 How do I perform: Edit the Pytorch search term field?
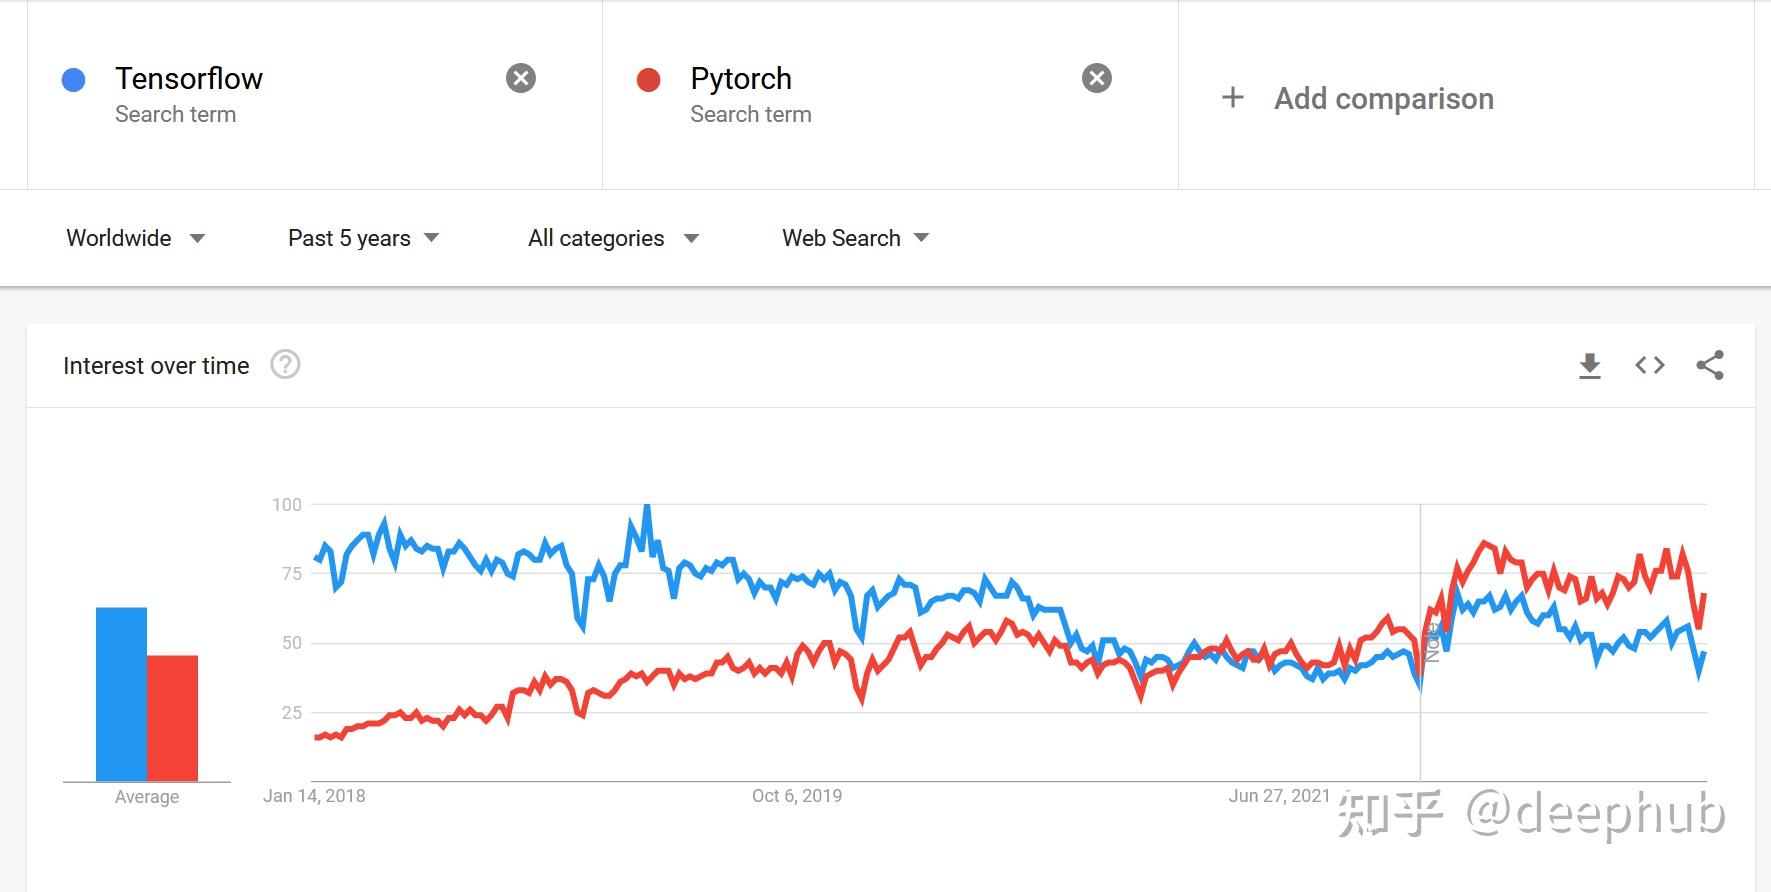[x=741, y=79]
